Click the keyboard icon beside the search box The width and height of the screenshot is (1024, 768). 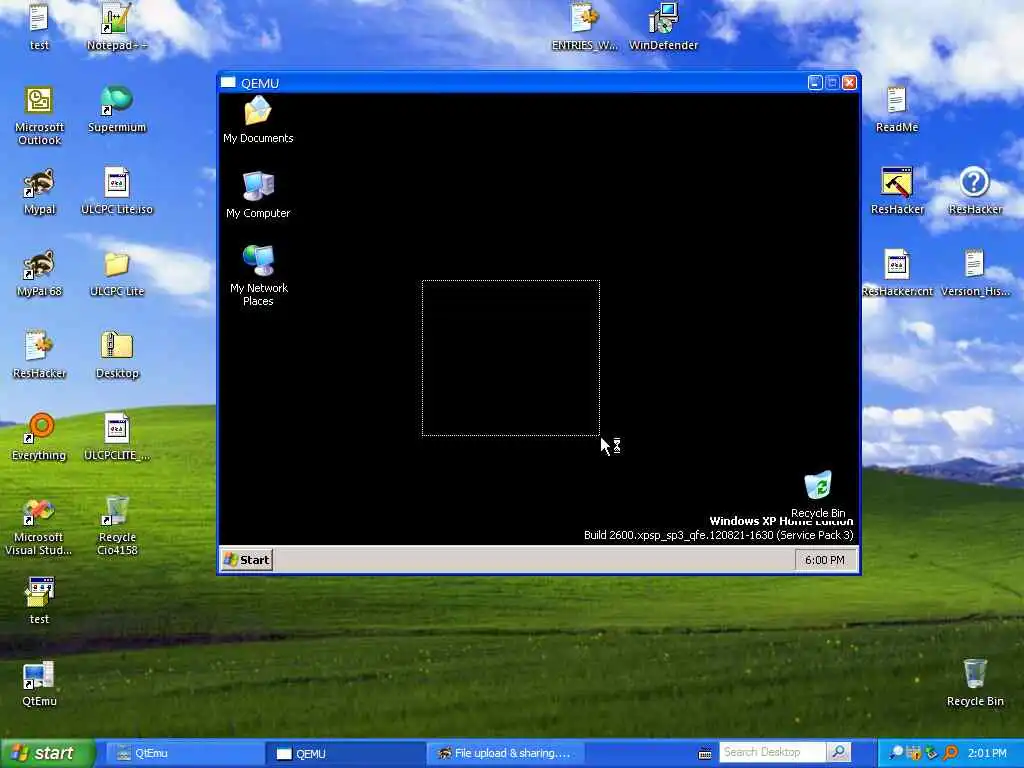(x=705, y=754)
